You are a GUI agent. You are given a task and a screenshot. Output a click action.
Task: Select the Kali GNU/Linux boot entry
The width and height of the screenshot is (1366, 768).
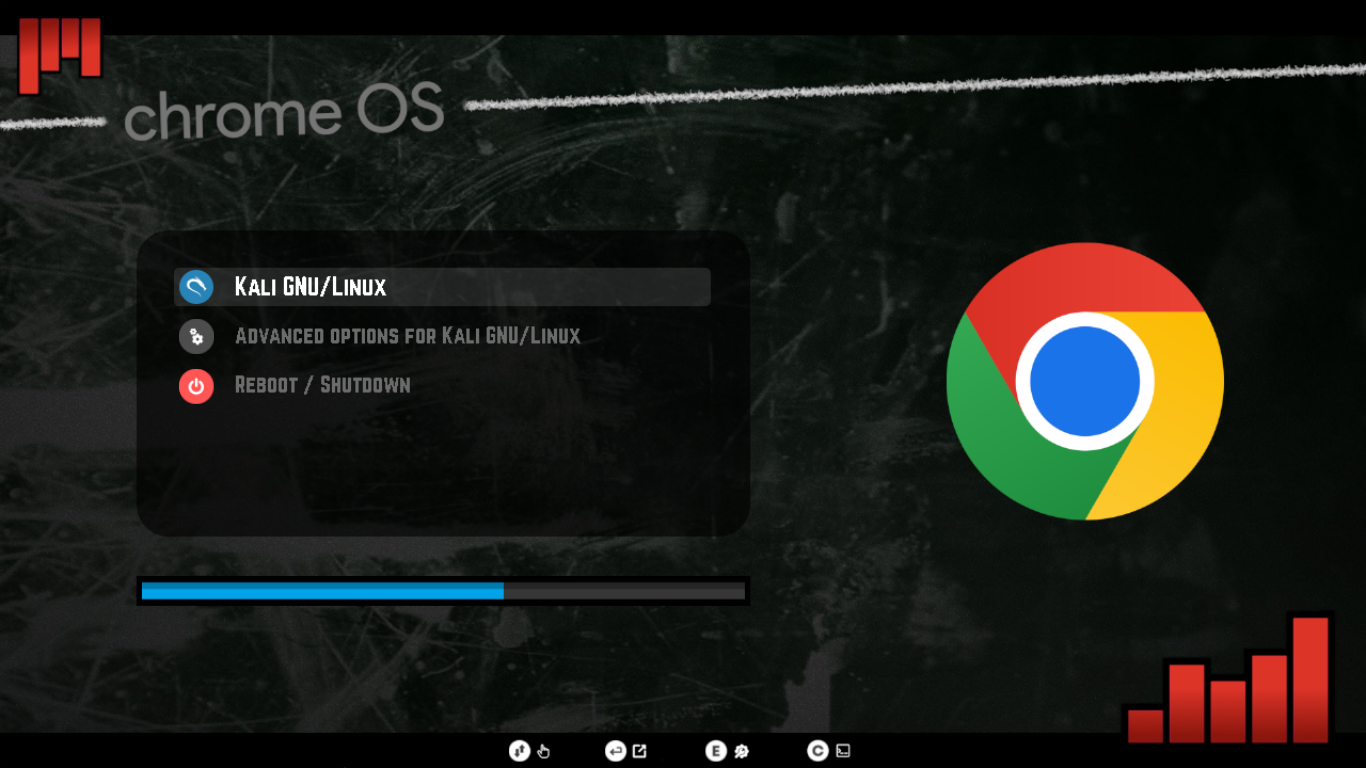[x=442, y=287]
